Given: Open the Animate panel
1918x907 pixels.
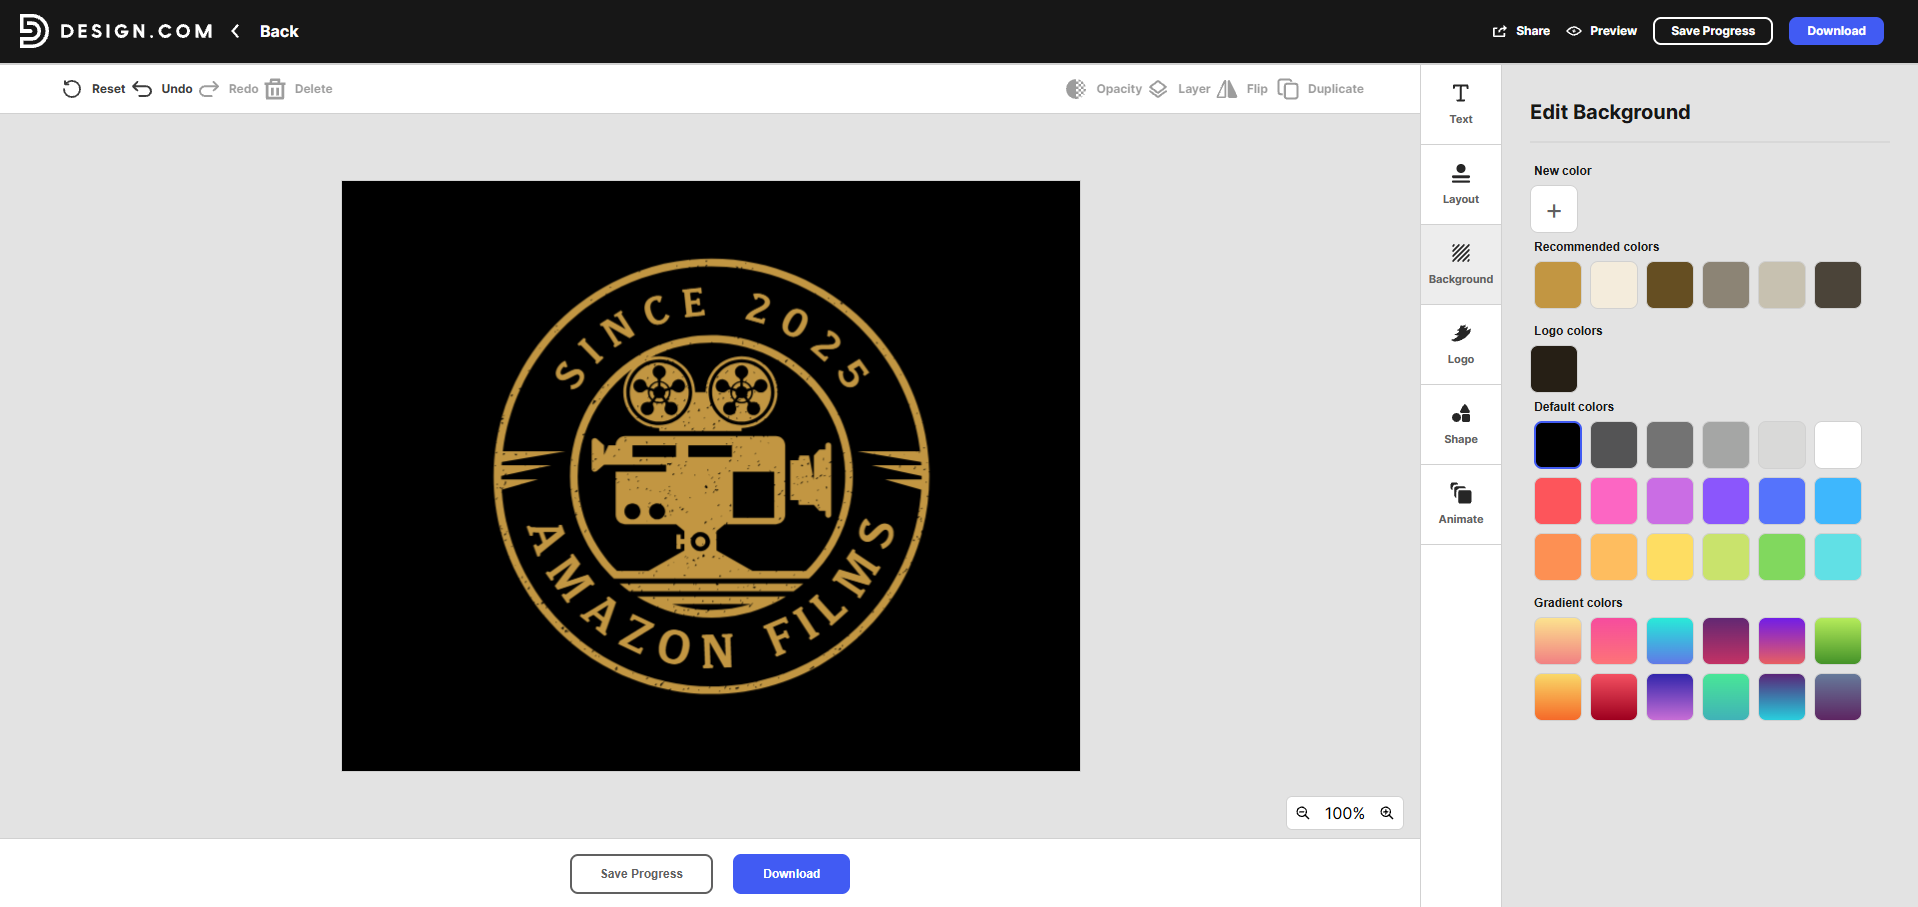Looking at the screenshot, I should point(1461,505).
